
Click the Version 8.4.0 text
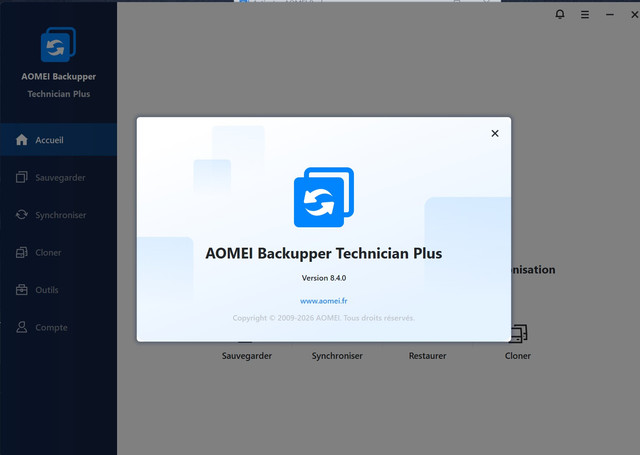pos(324,278)
